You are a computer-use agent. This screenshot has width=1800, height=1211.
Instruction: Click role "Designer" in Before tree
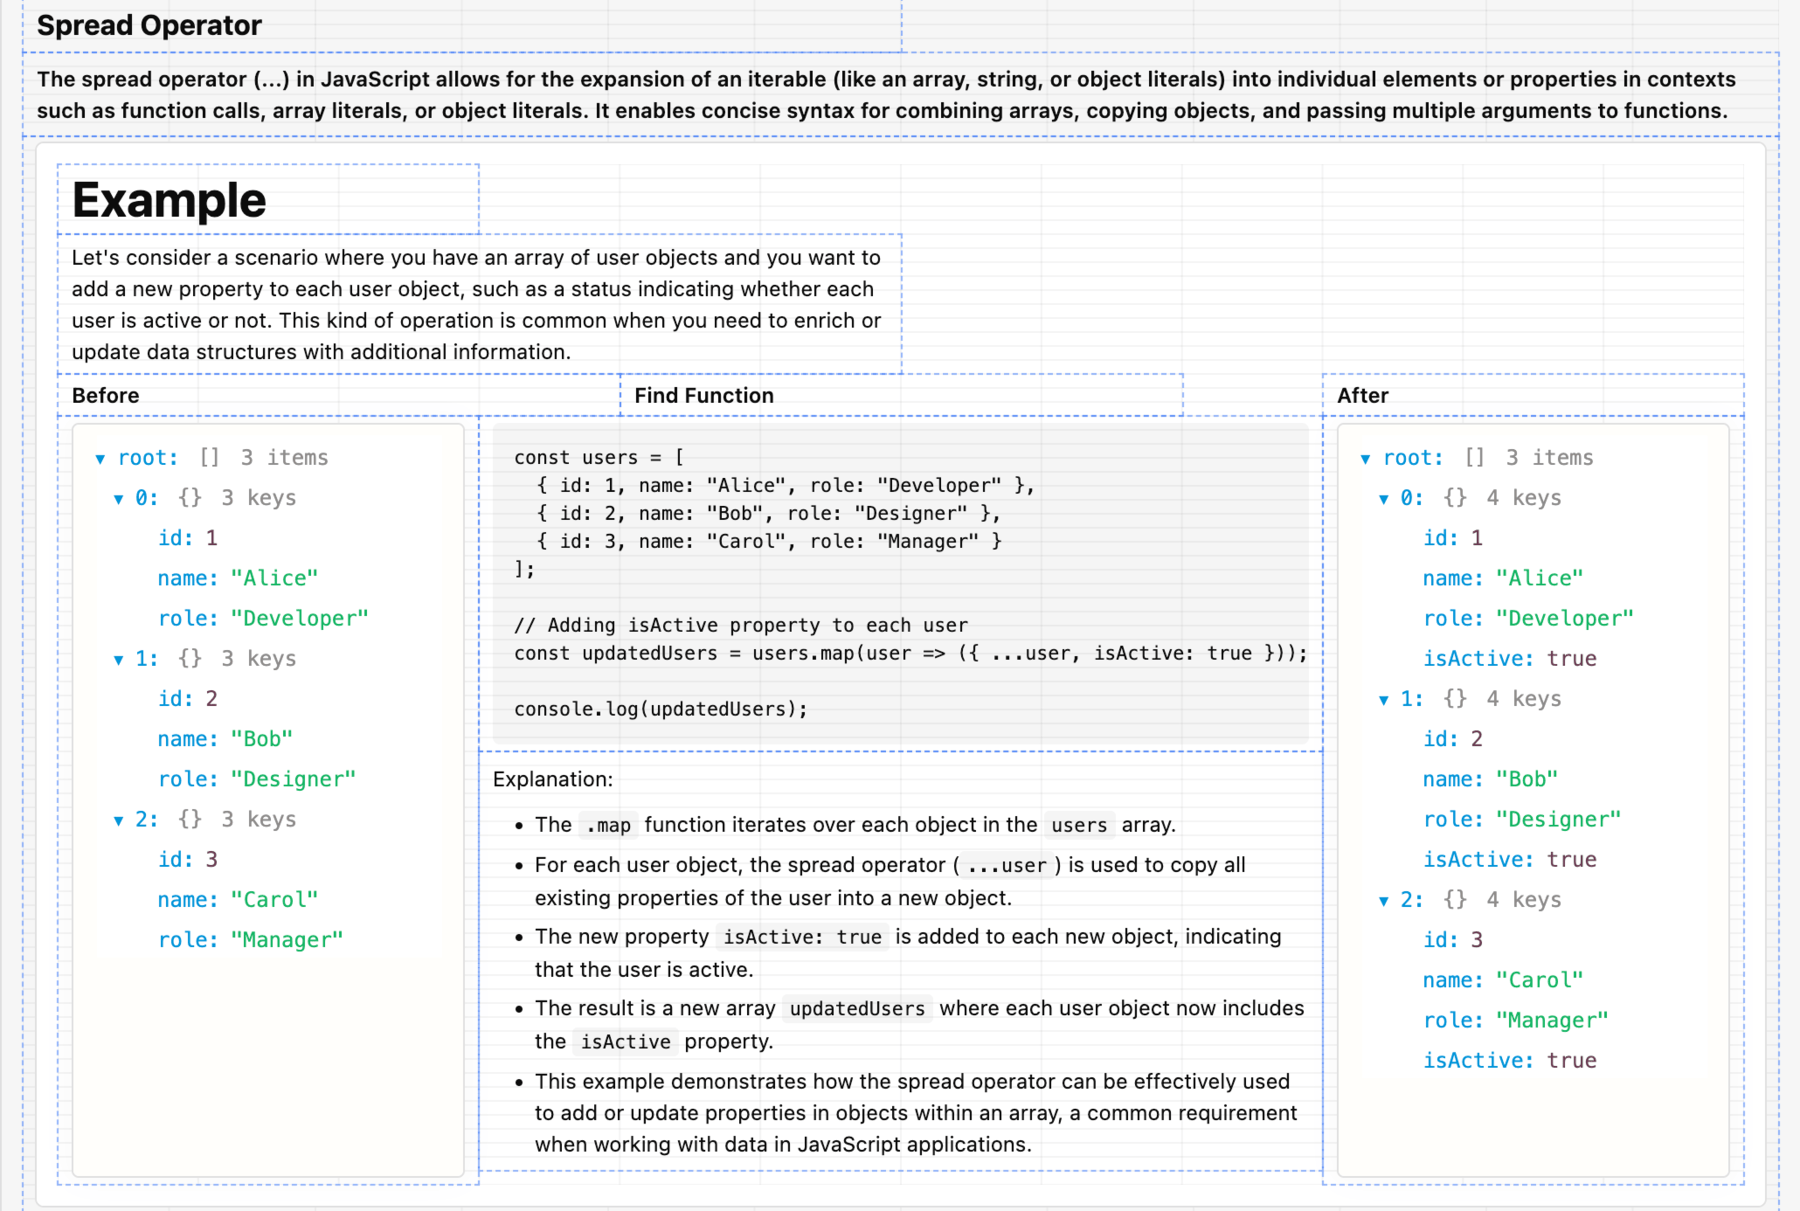[x=257, y=779]
